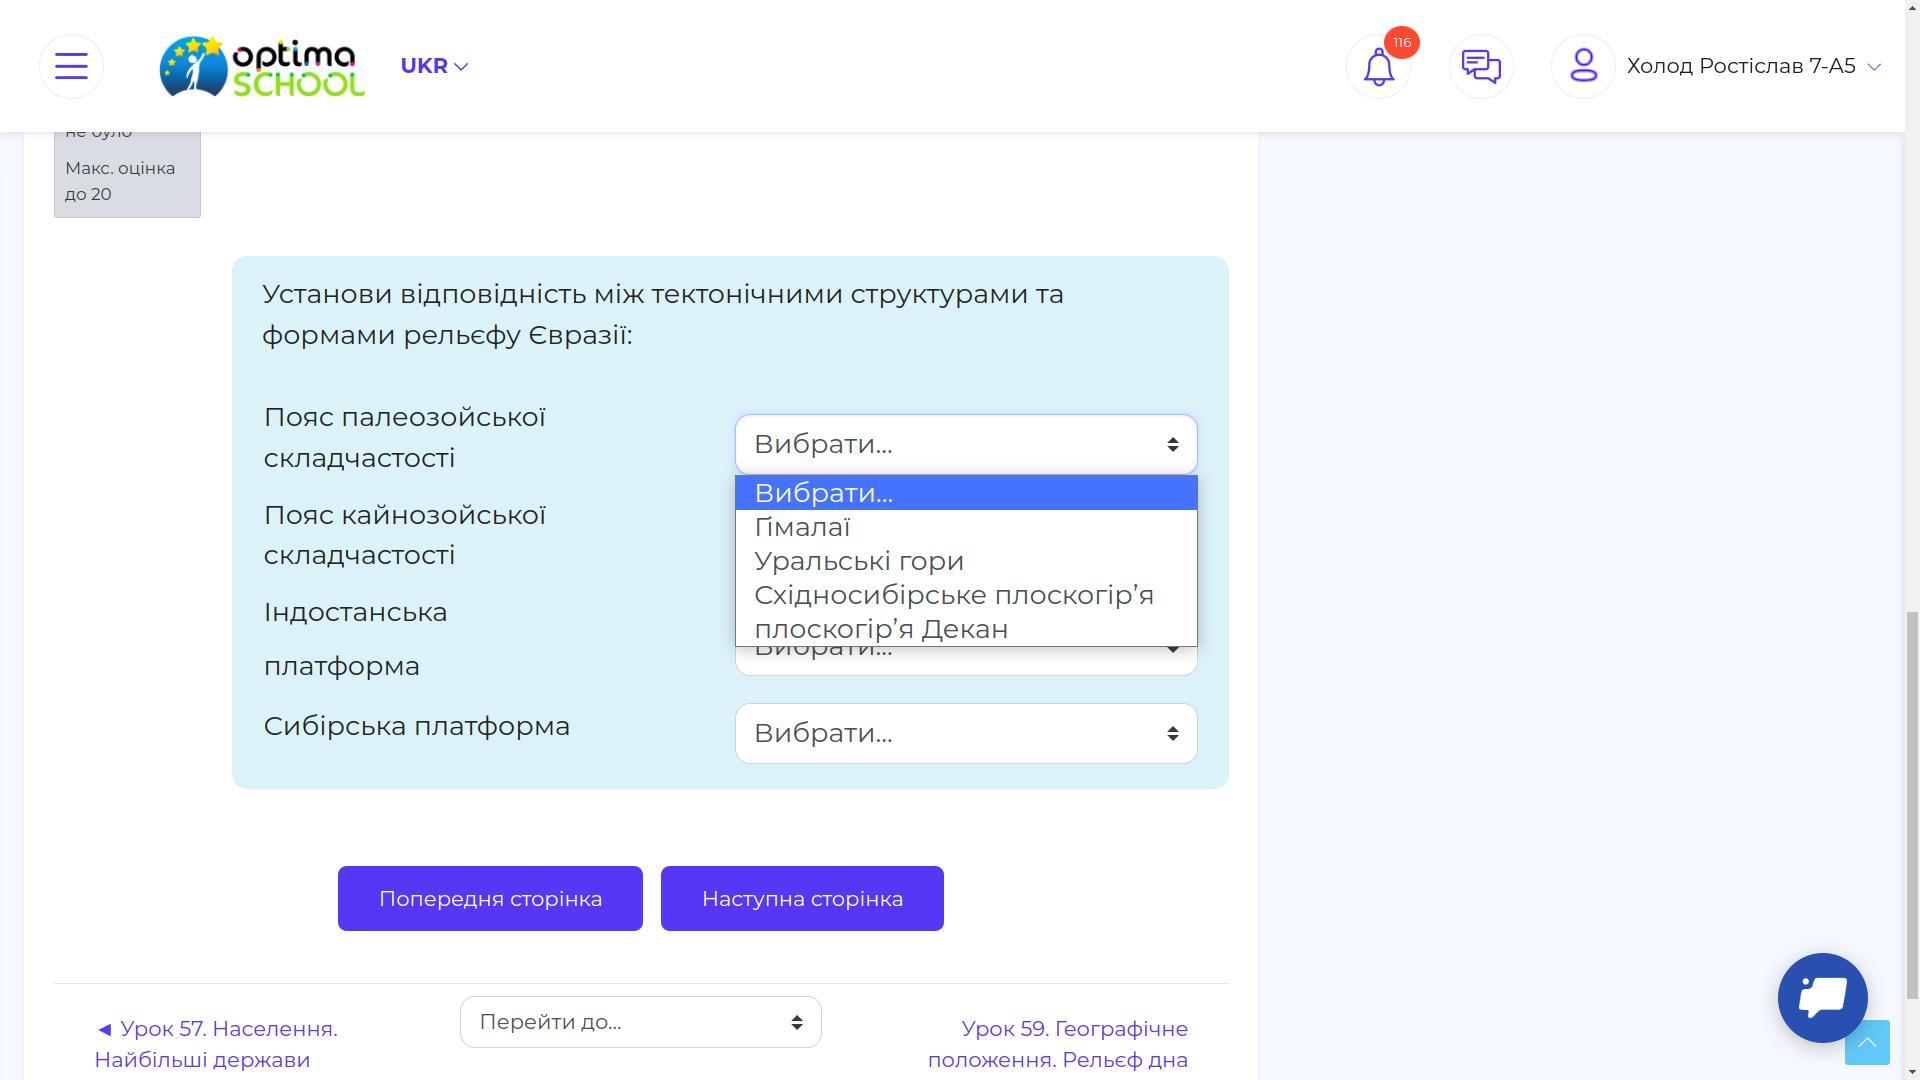The width and height of the screenshot is (1920, 1080).
Task: Open the chat messages icon
Action: pos(1481,67)
